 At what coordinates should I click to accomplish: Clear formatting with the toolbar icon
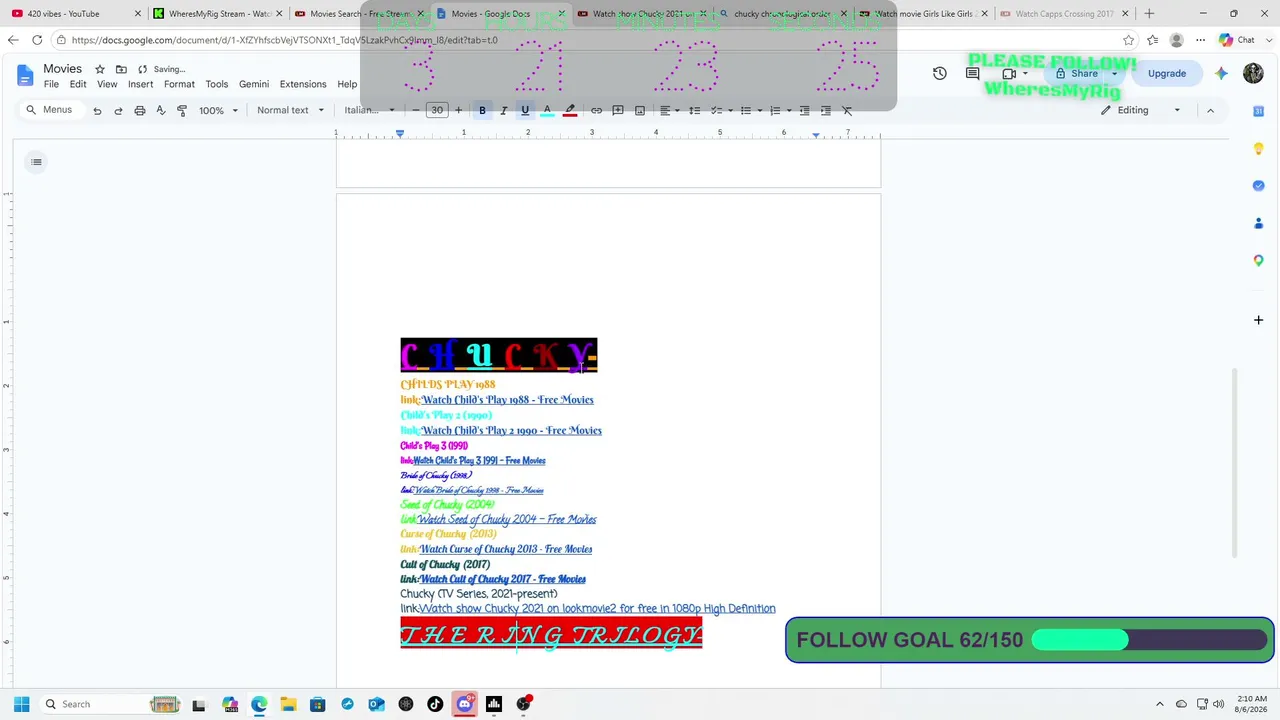[x=847, y=110]
